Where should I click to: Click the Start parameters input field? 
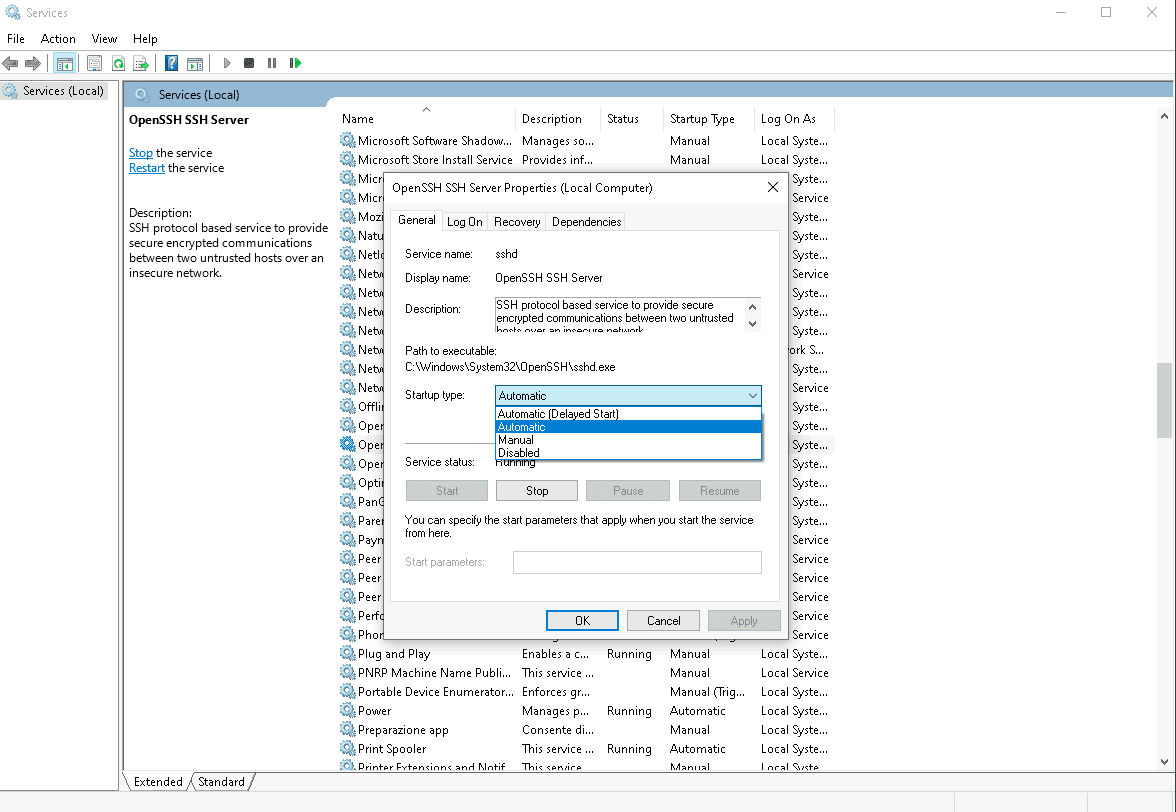(638, 562)
